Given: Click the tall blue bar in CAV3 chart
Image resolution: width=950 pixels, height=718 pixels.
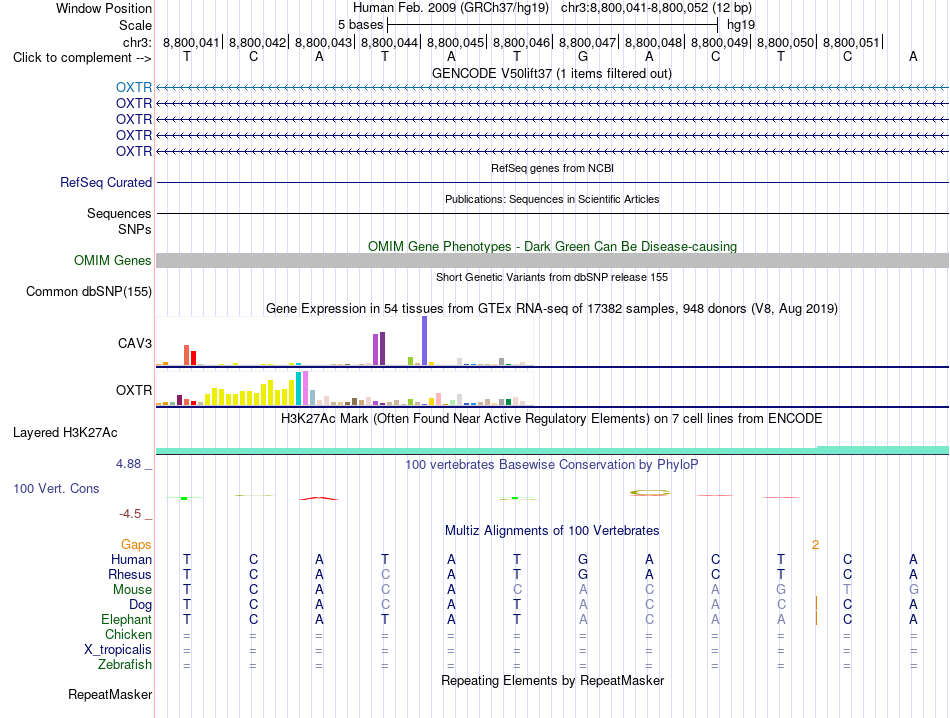Looking at the screenshot, I should 425,341.
